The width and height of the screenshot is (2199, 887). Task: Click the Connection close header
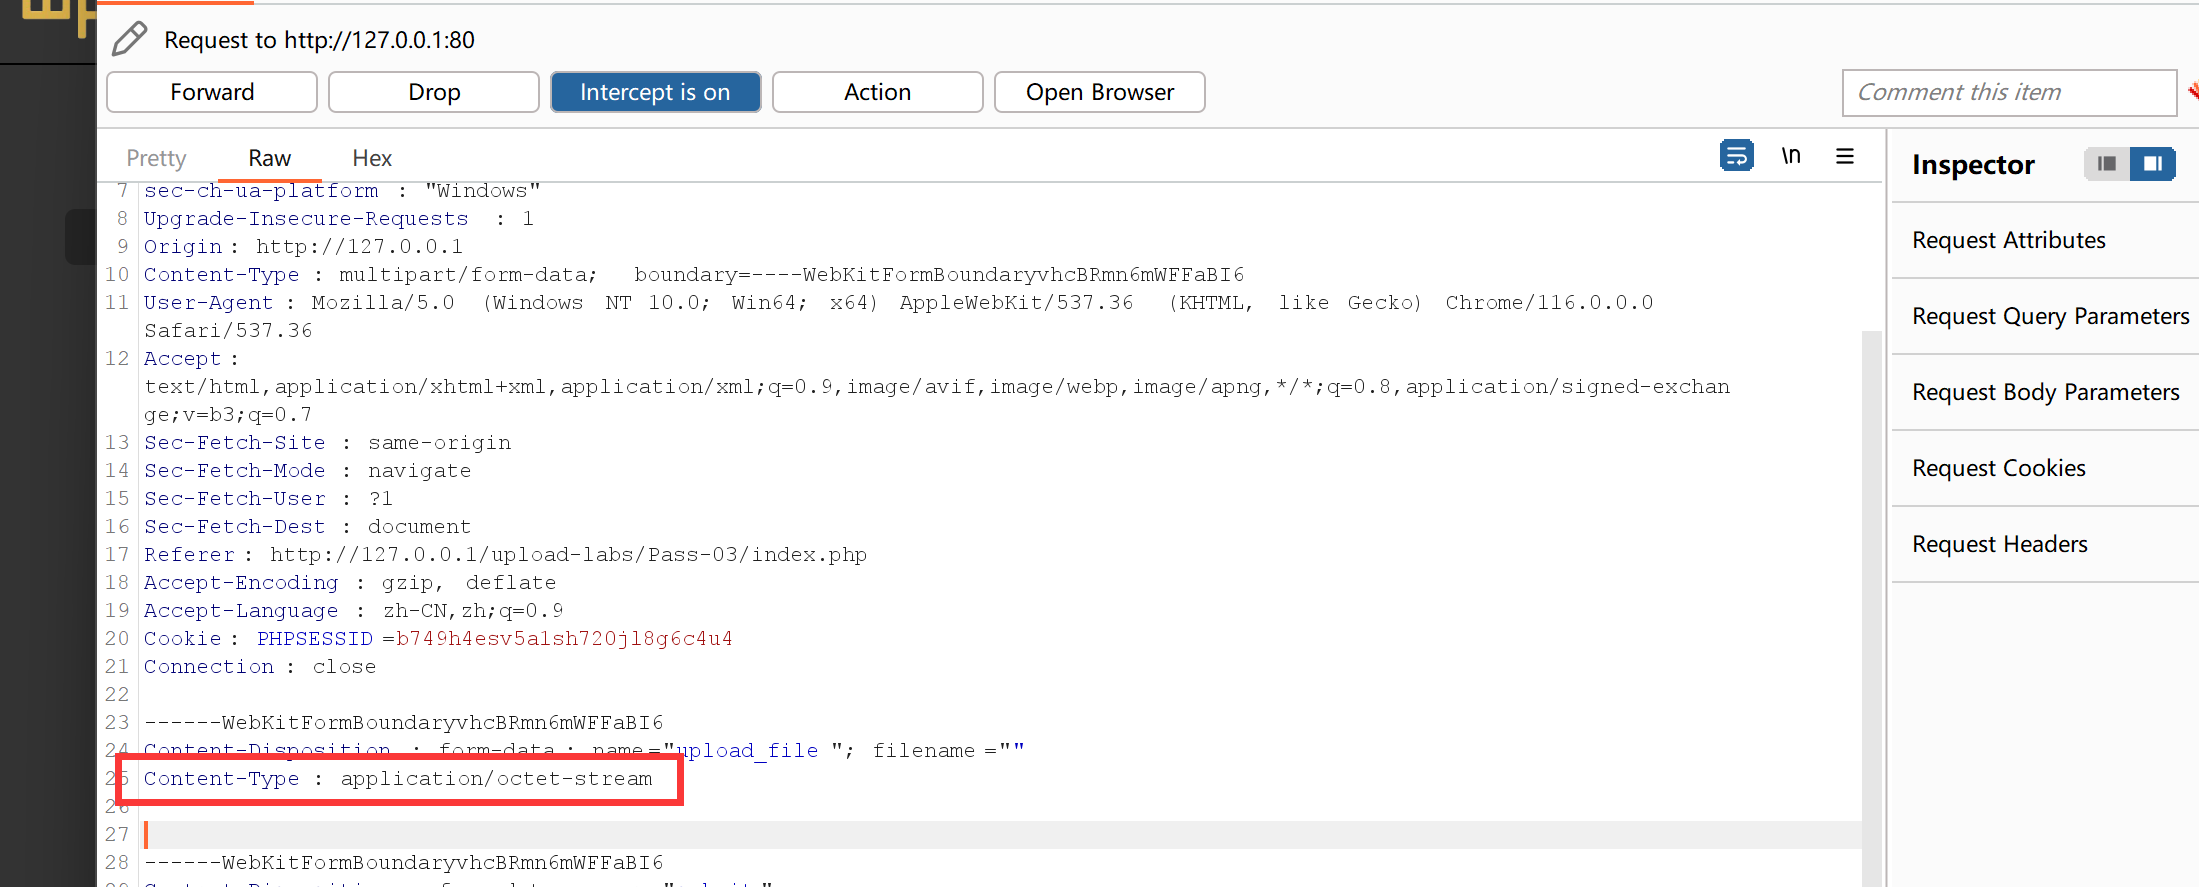(x=260, y=666)
